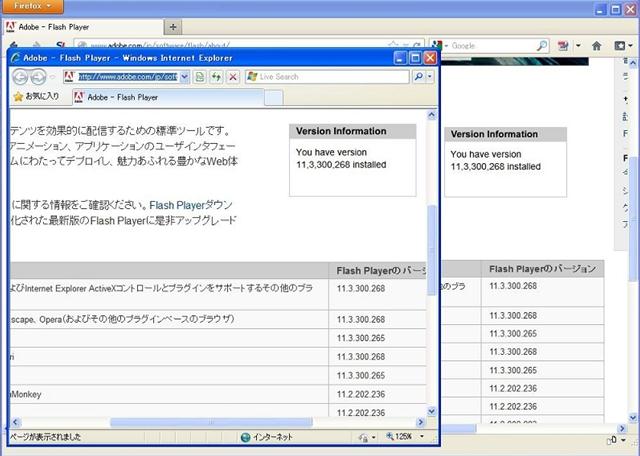Viewport: 640px width, 456px height.
Task: Select the Adobe - Flash Player Firefox tab
Action: 83,27
